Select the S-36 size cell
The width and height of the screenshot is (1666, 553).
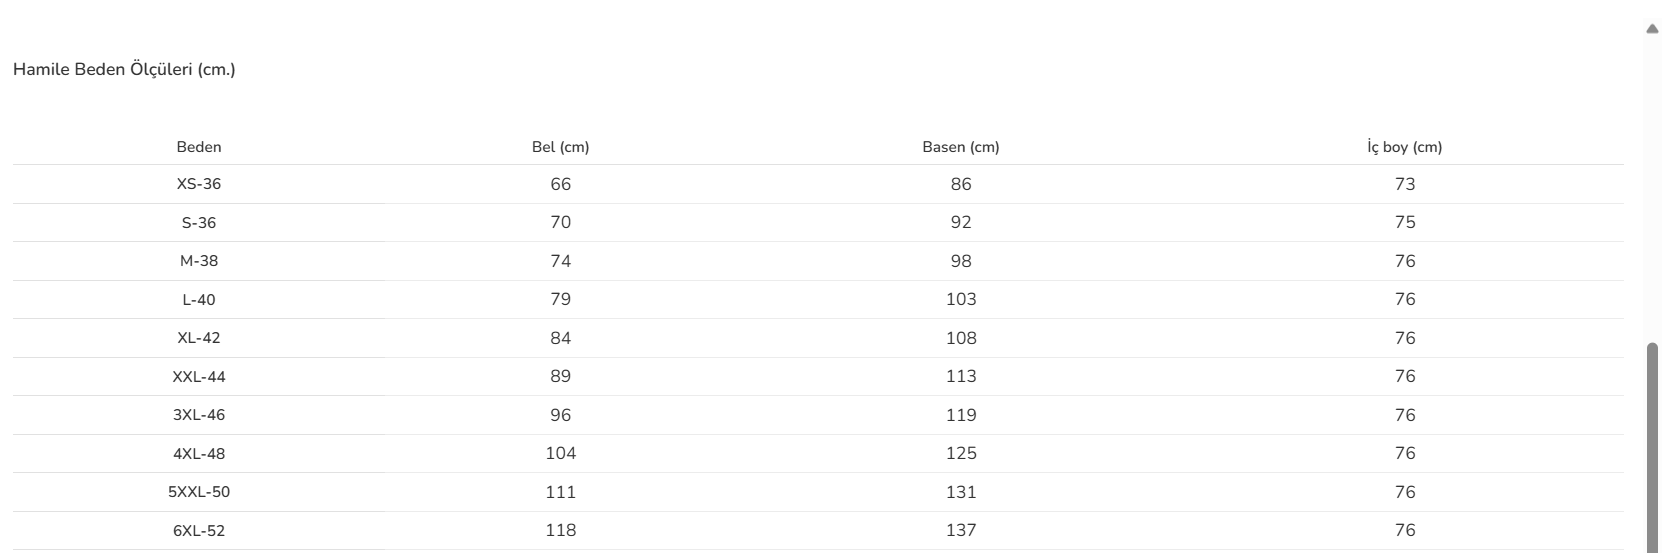199,223
